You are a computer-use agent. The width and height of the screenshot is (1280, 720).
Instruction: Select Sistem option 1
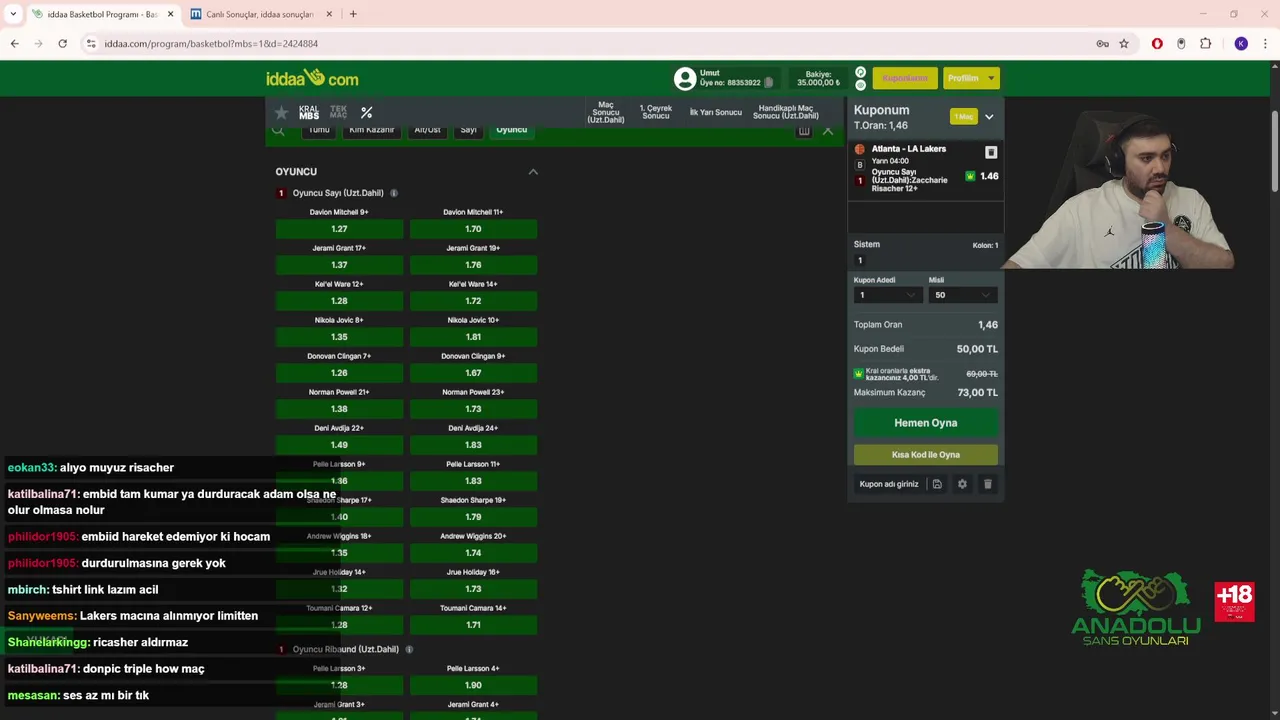[x=860, y=260]
